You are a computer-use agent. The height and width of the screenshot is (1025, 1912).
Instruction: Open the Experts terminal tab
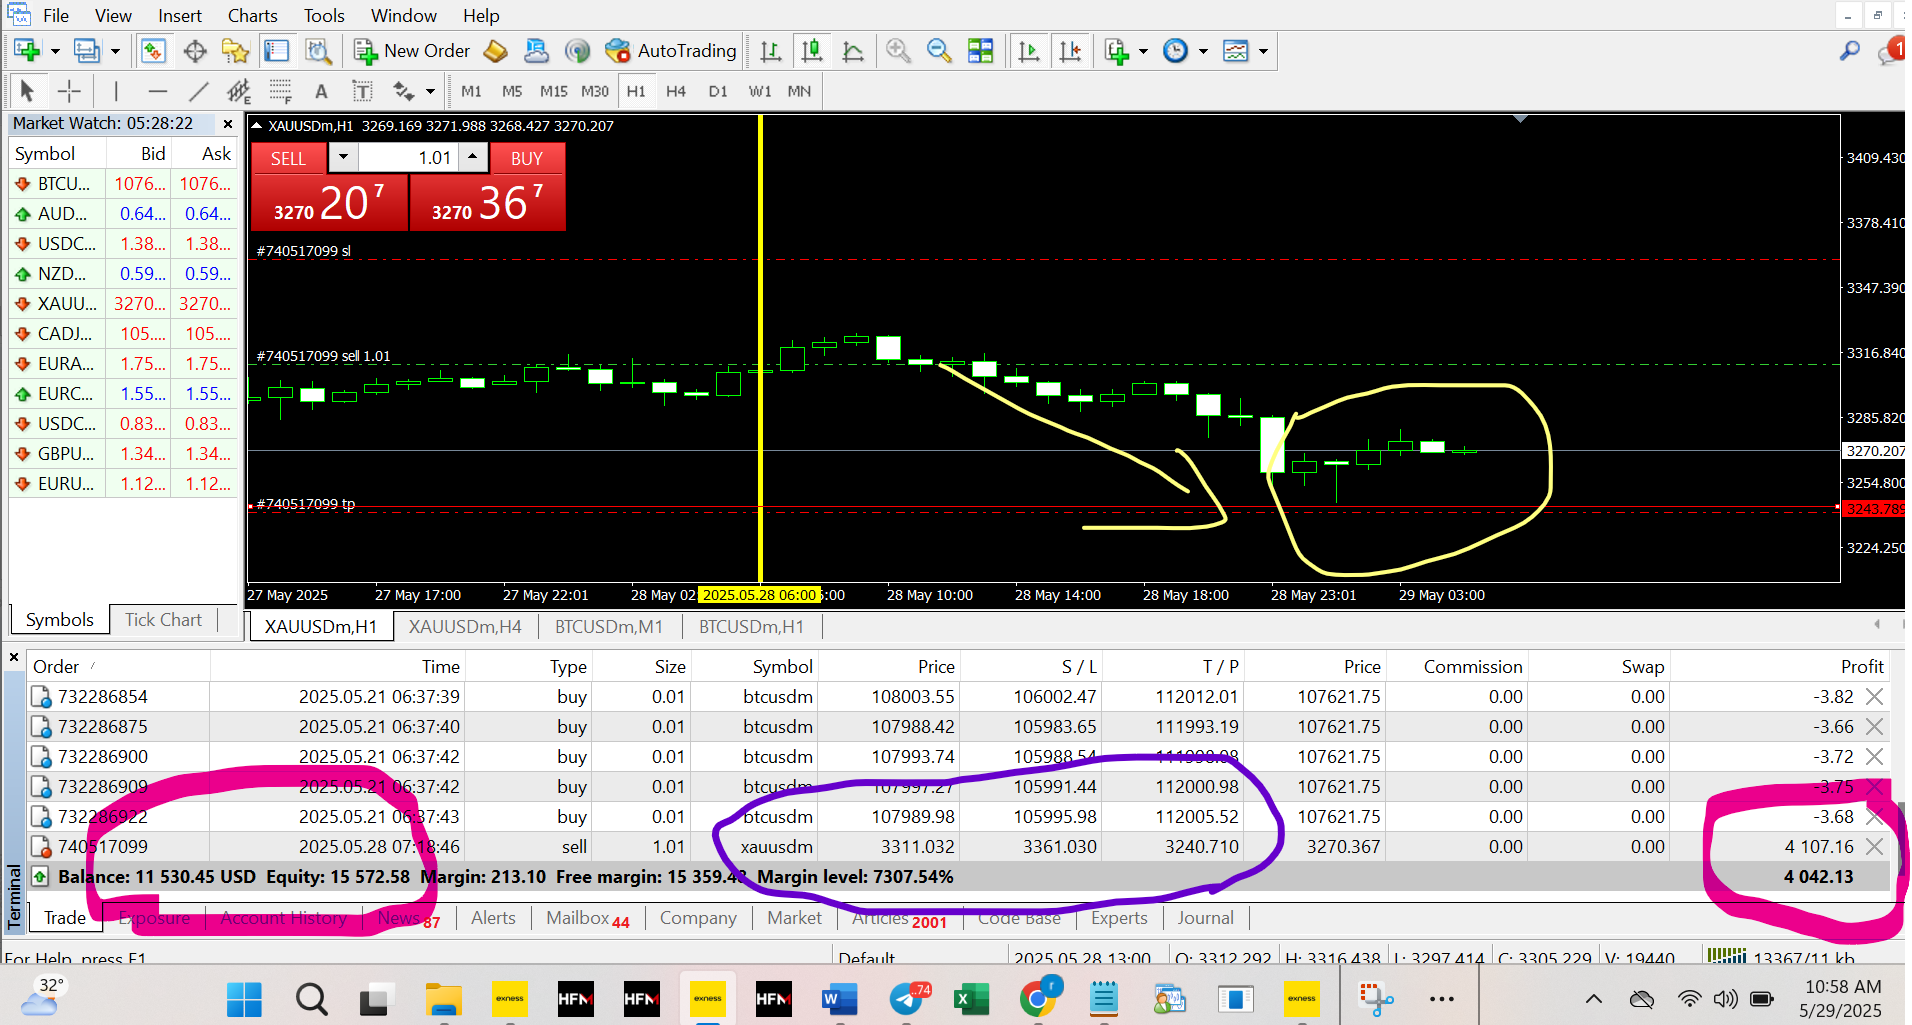1119,917
